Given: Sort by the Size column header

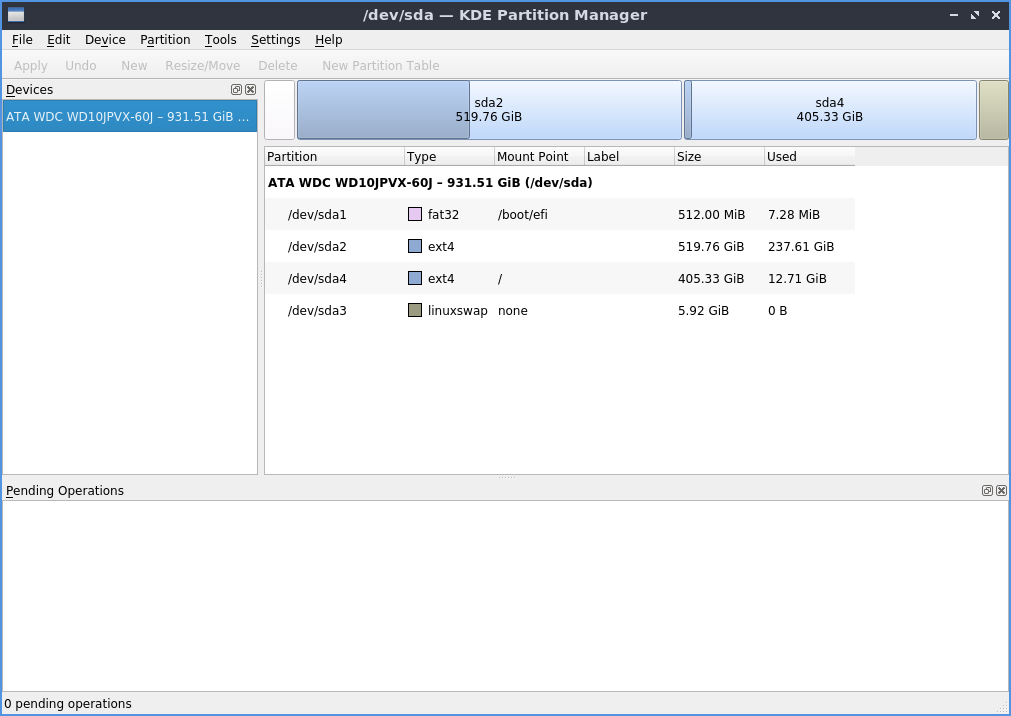Looking at the screenshot, I should coord(718,157).
